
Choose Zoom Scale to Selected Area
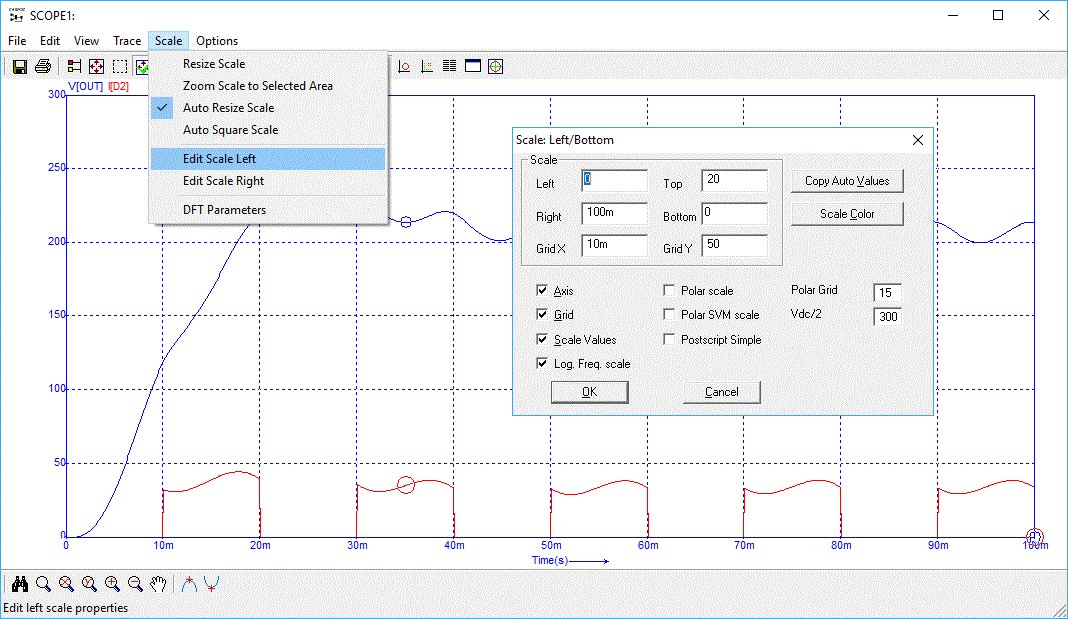pos(268,86)
